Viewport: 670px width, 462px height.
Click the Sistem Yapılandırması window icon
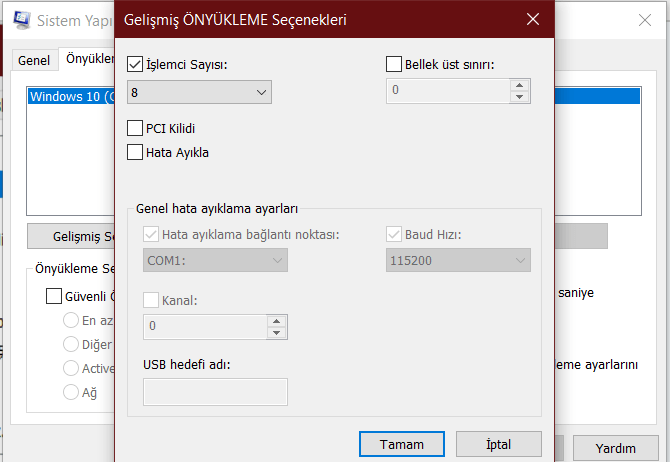pyautogui.click(x=20, y=19)
